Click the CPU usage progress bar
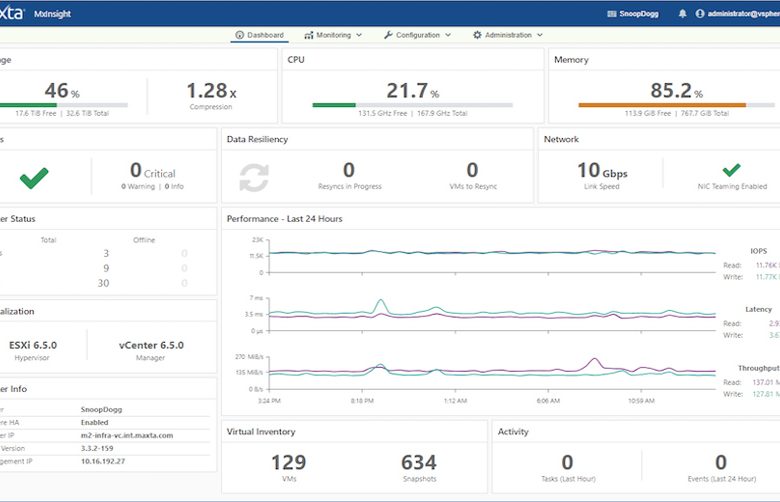Image resolution: width=780 pixels, height=502 pixels. pos(412,105)
